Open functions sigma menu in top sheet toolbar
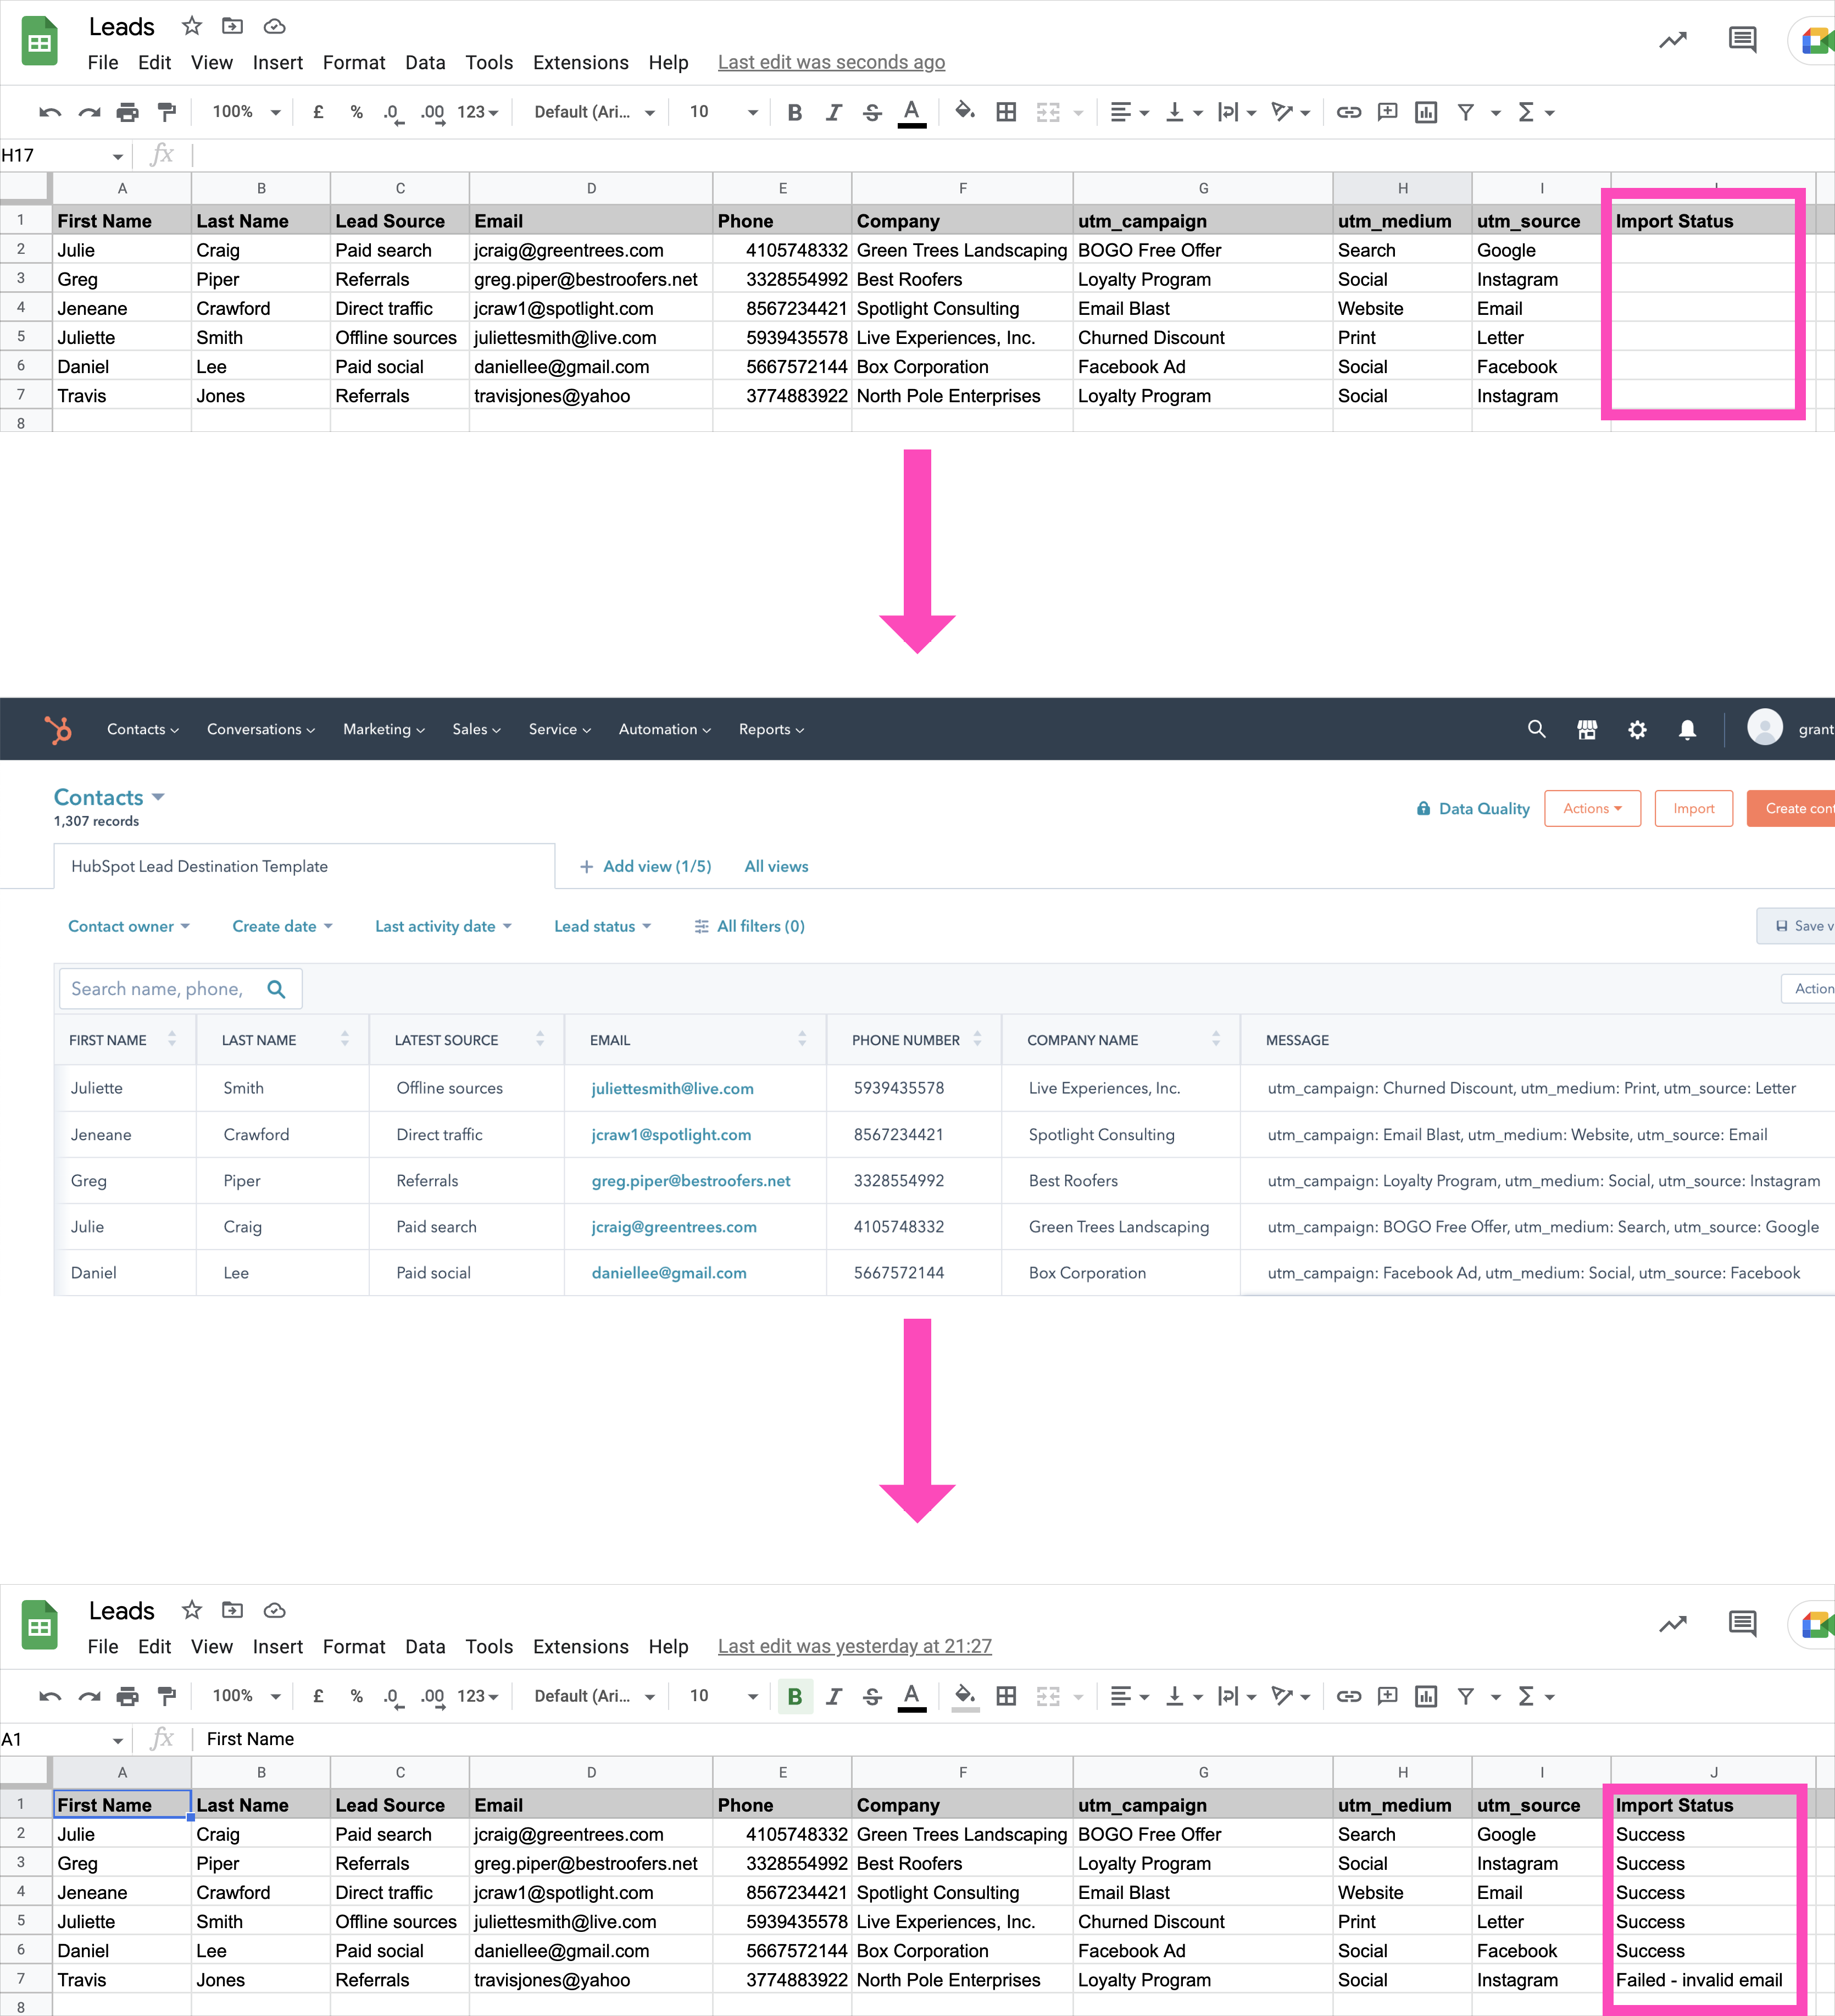Image resolution: width=1835 pixels, height=2016 pixels. tap(1535, 112)
